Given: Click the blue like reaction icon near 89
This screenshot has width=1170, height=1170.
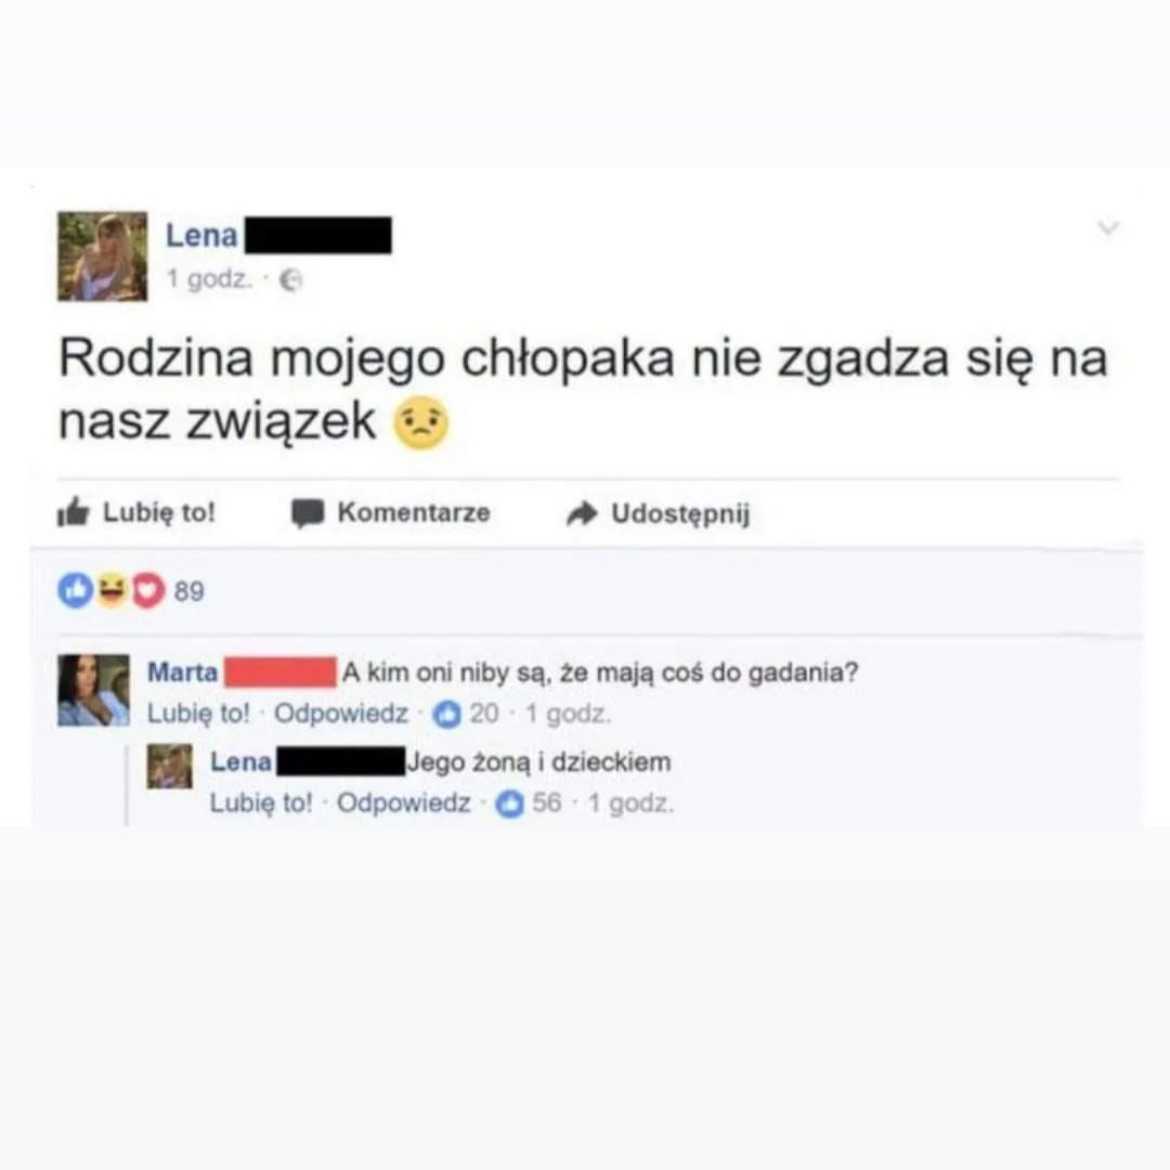Looking at the screenshot, I should click(75, 590).
